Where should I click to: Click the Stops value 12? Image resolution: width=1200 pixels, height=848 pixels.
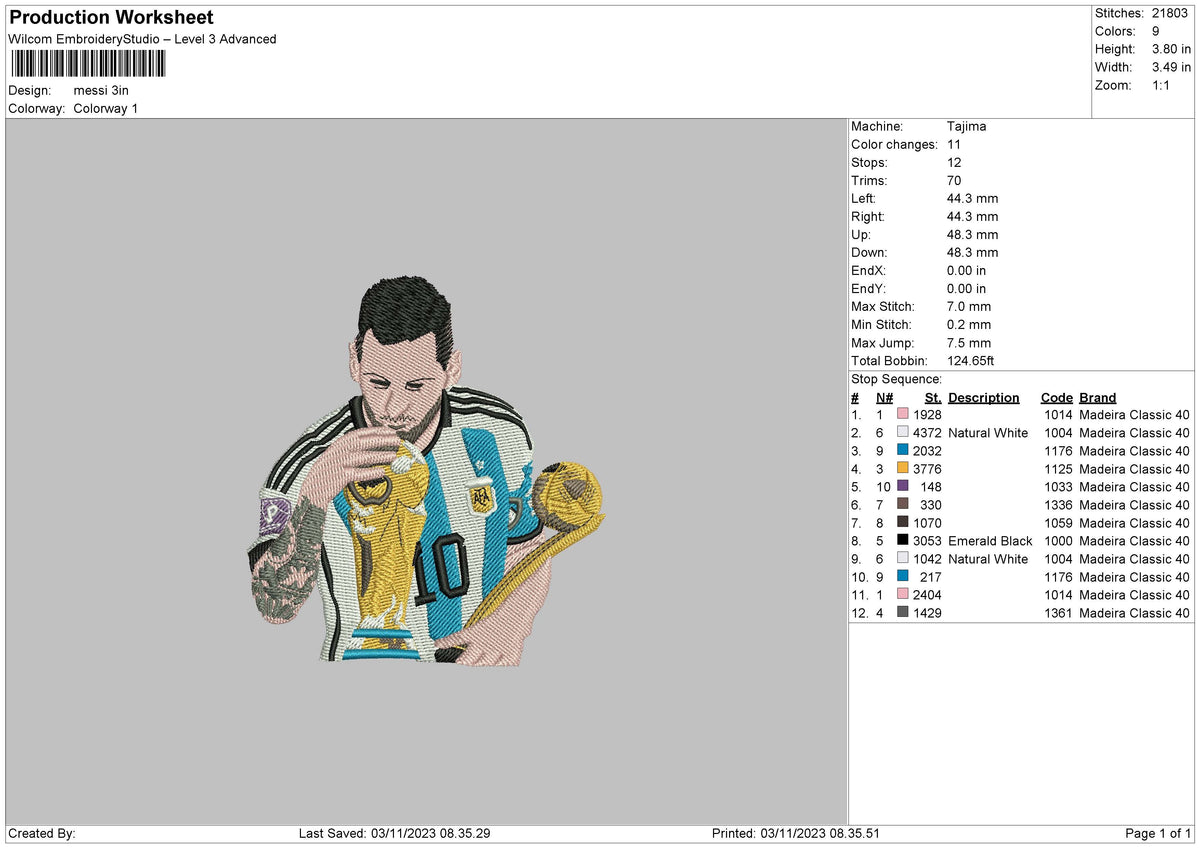pos(954,163)
